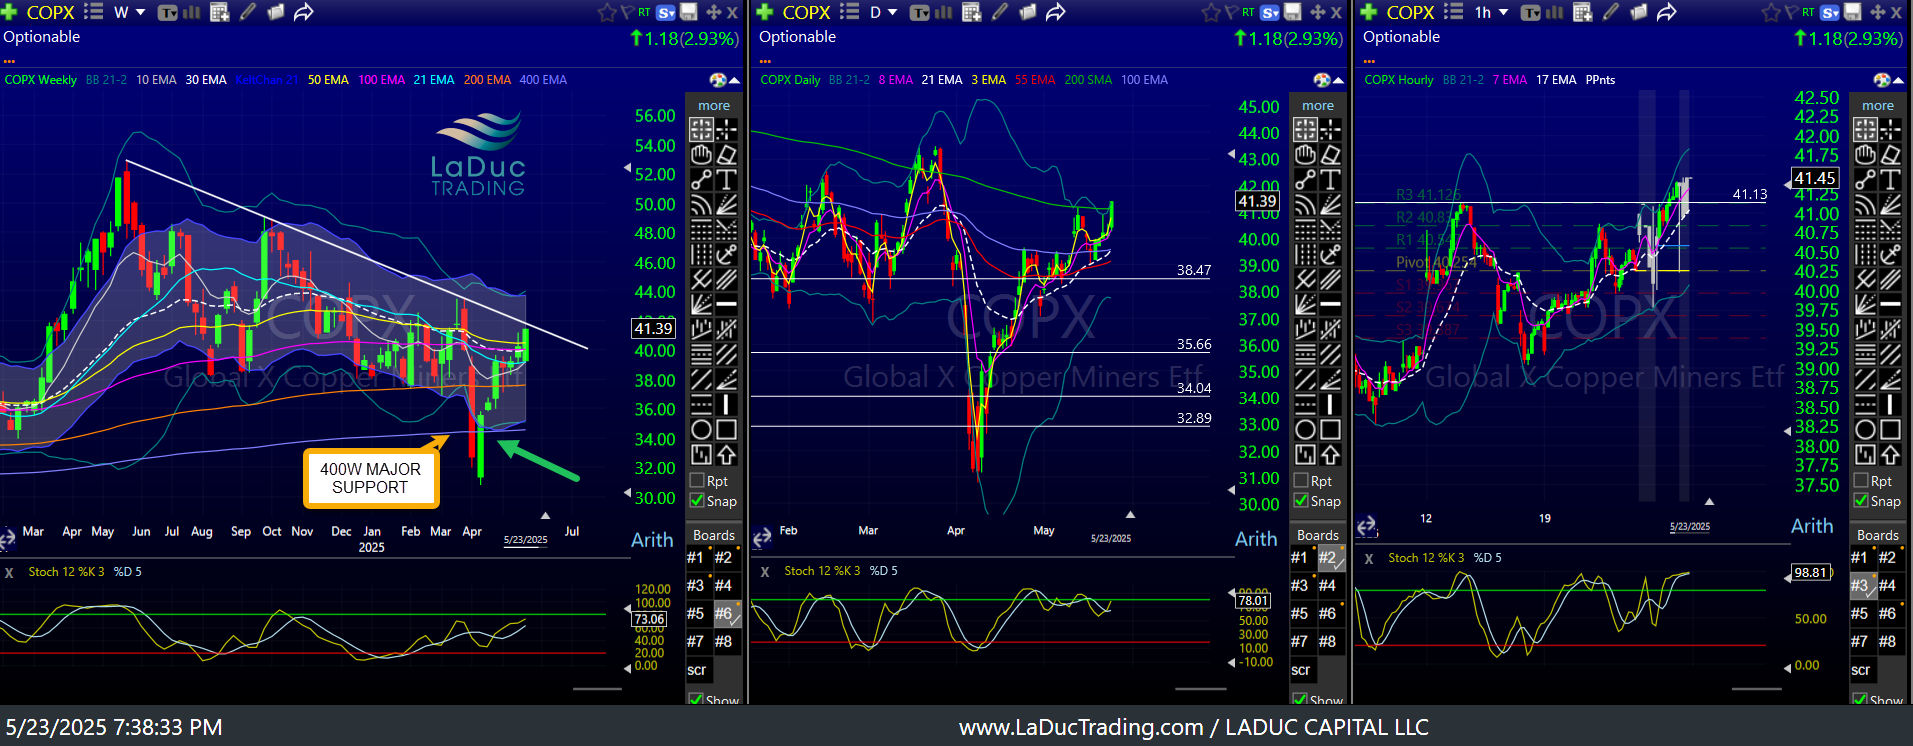Click the PPnts indicator label on hourly chart
Image resolution: width=1913 pixels, height=746 pixels.
tap(1600, 80)
